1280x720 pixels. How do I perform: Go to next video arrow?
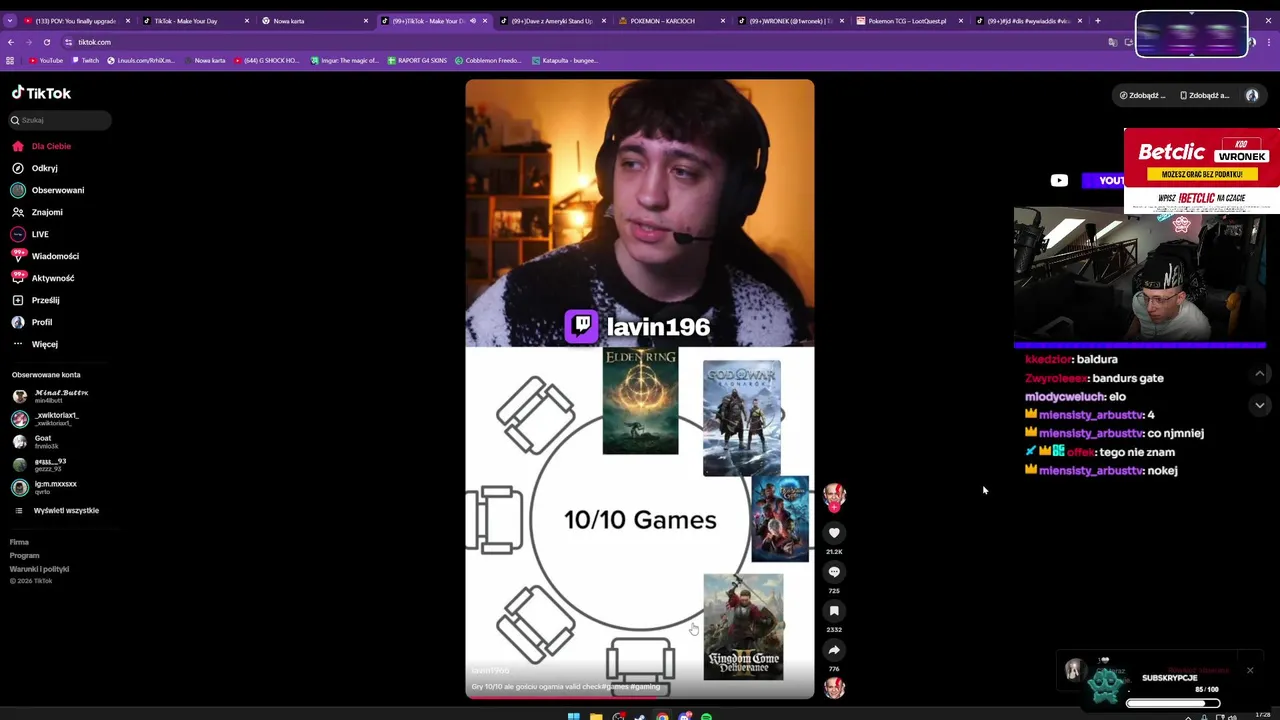[x=1259, y=405]
